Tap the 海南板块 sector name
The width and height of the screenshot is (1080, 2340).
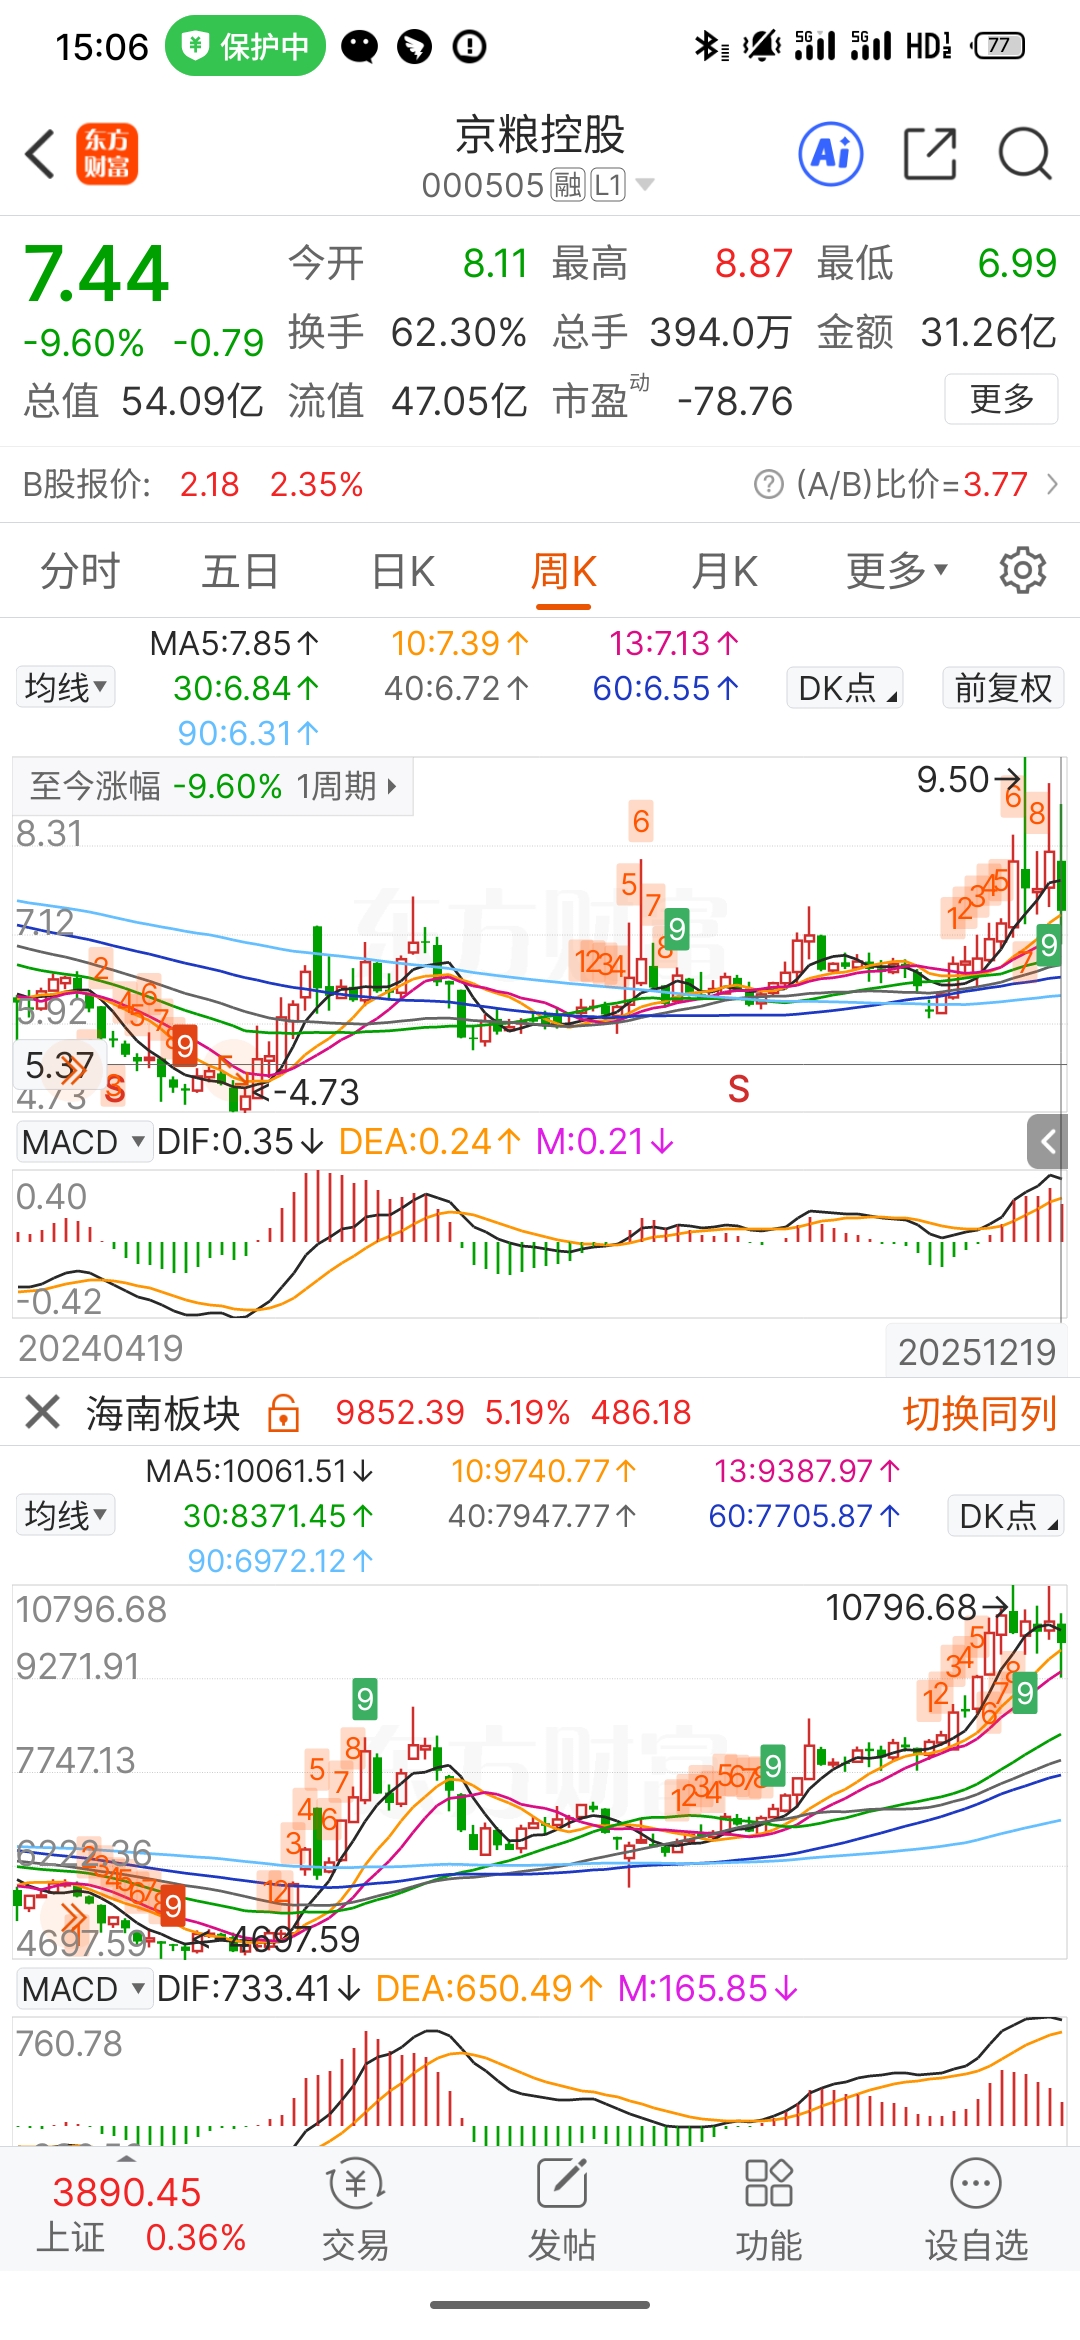point(163,1413)
